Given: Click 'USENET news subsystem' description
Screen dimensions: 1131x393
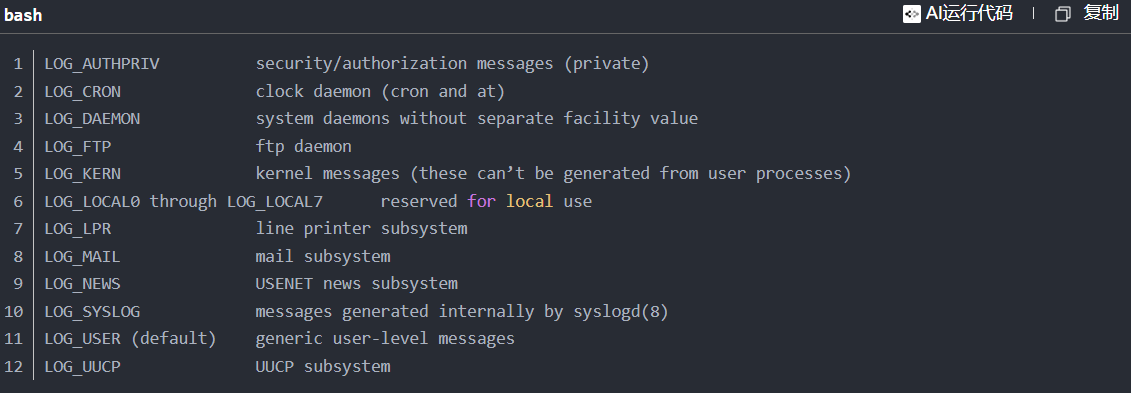Looking at the screenshot, I should pos(356,284).
